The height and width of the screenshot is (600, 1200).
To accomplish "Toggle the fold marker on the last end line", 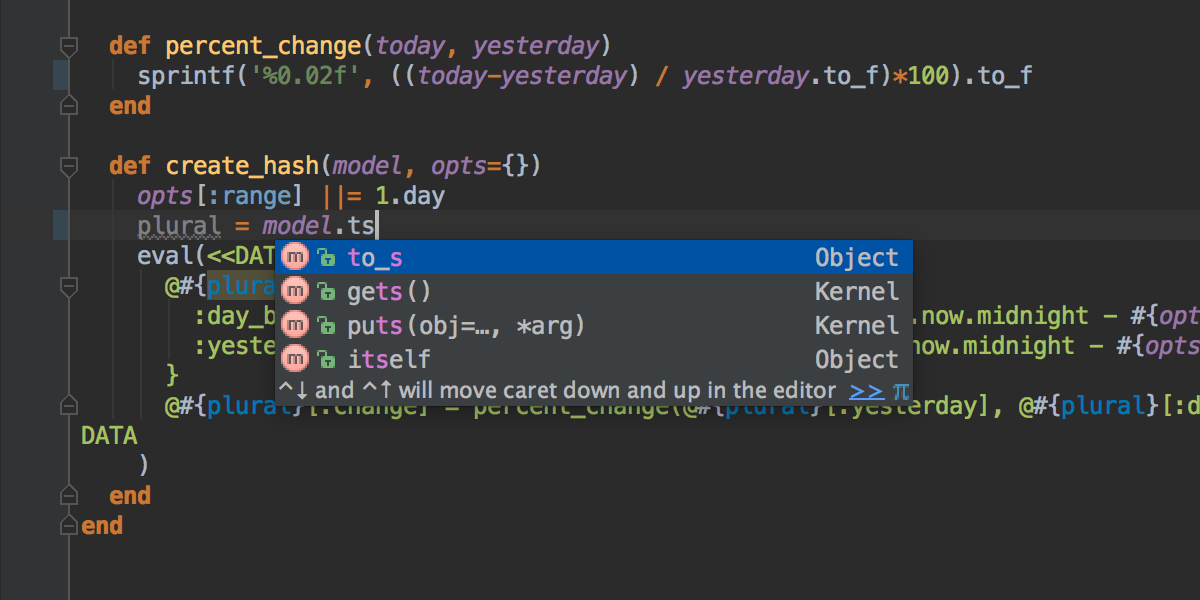I will click(x=68, y=525).
